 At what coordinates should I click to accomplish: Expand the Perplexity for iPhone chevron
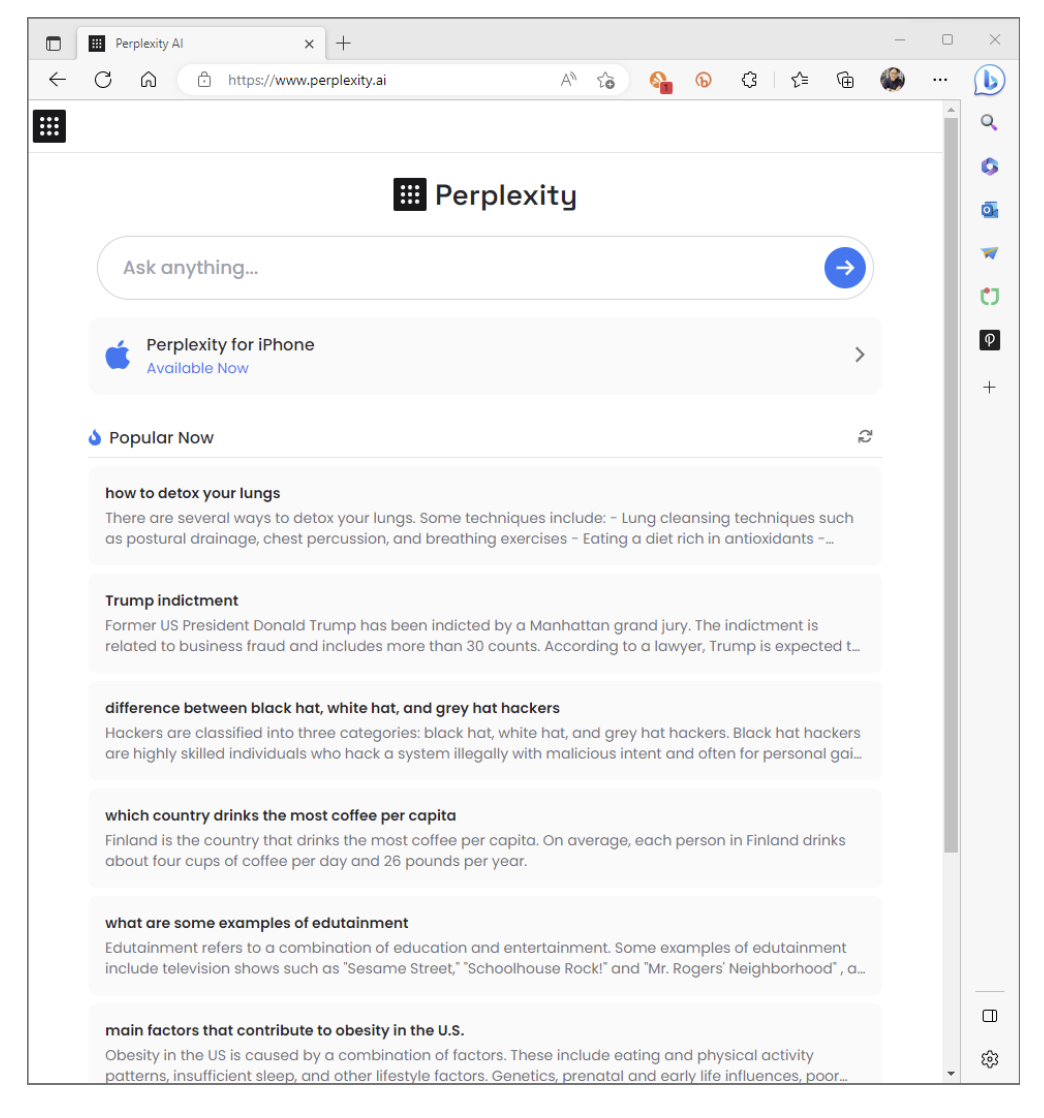(x=859, y=355)
